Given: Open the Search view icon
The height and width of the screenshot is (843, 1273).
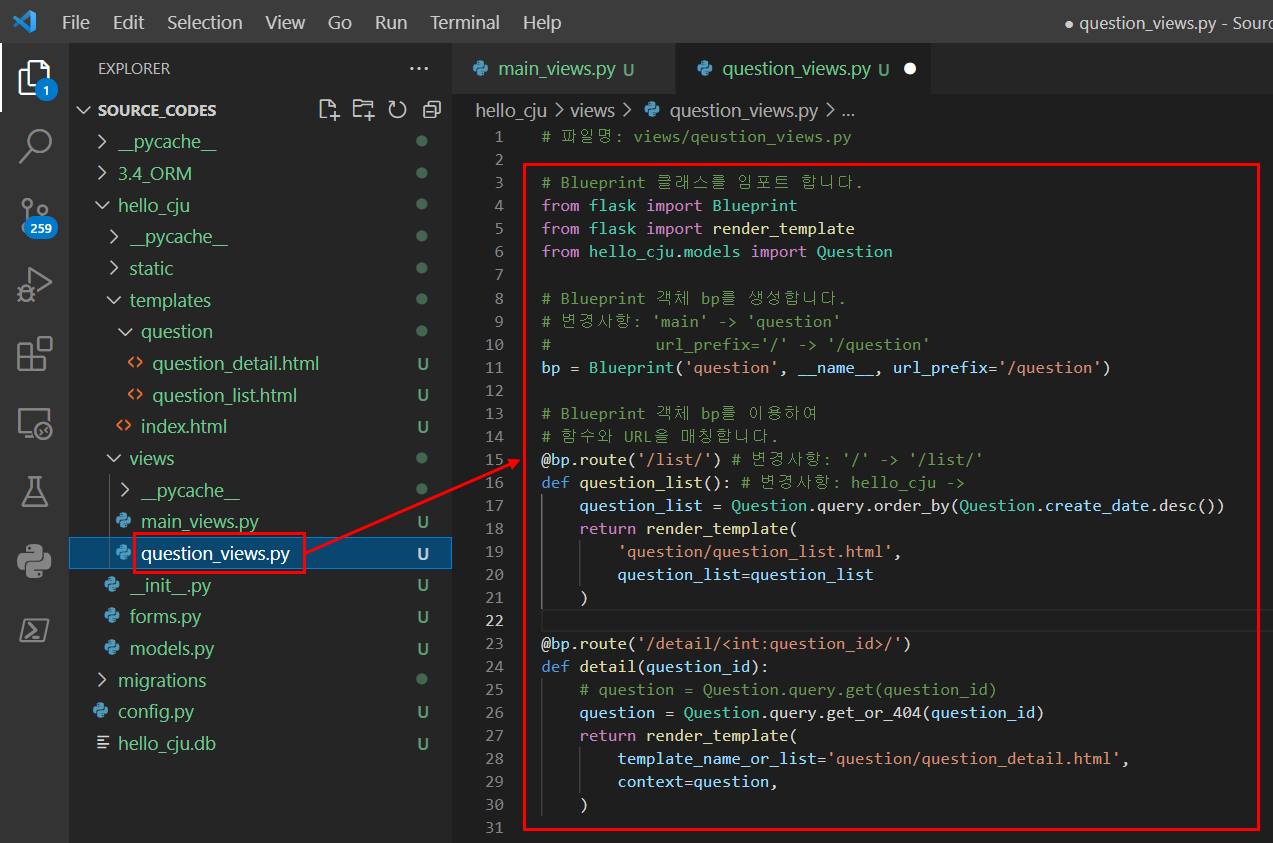Looking at the screenshot, I should [x=34, y=146].
